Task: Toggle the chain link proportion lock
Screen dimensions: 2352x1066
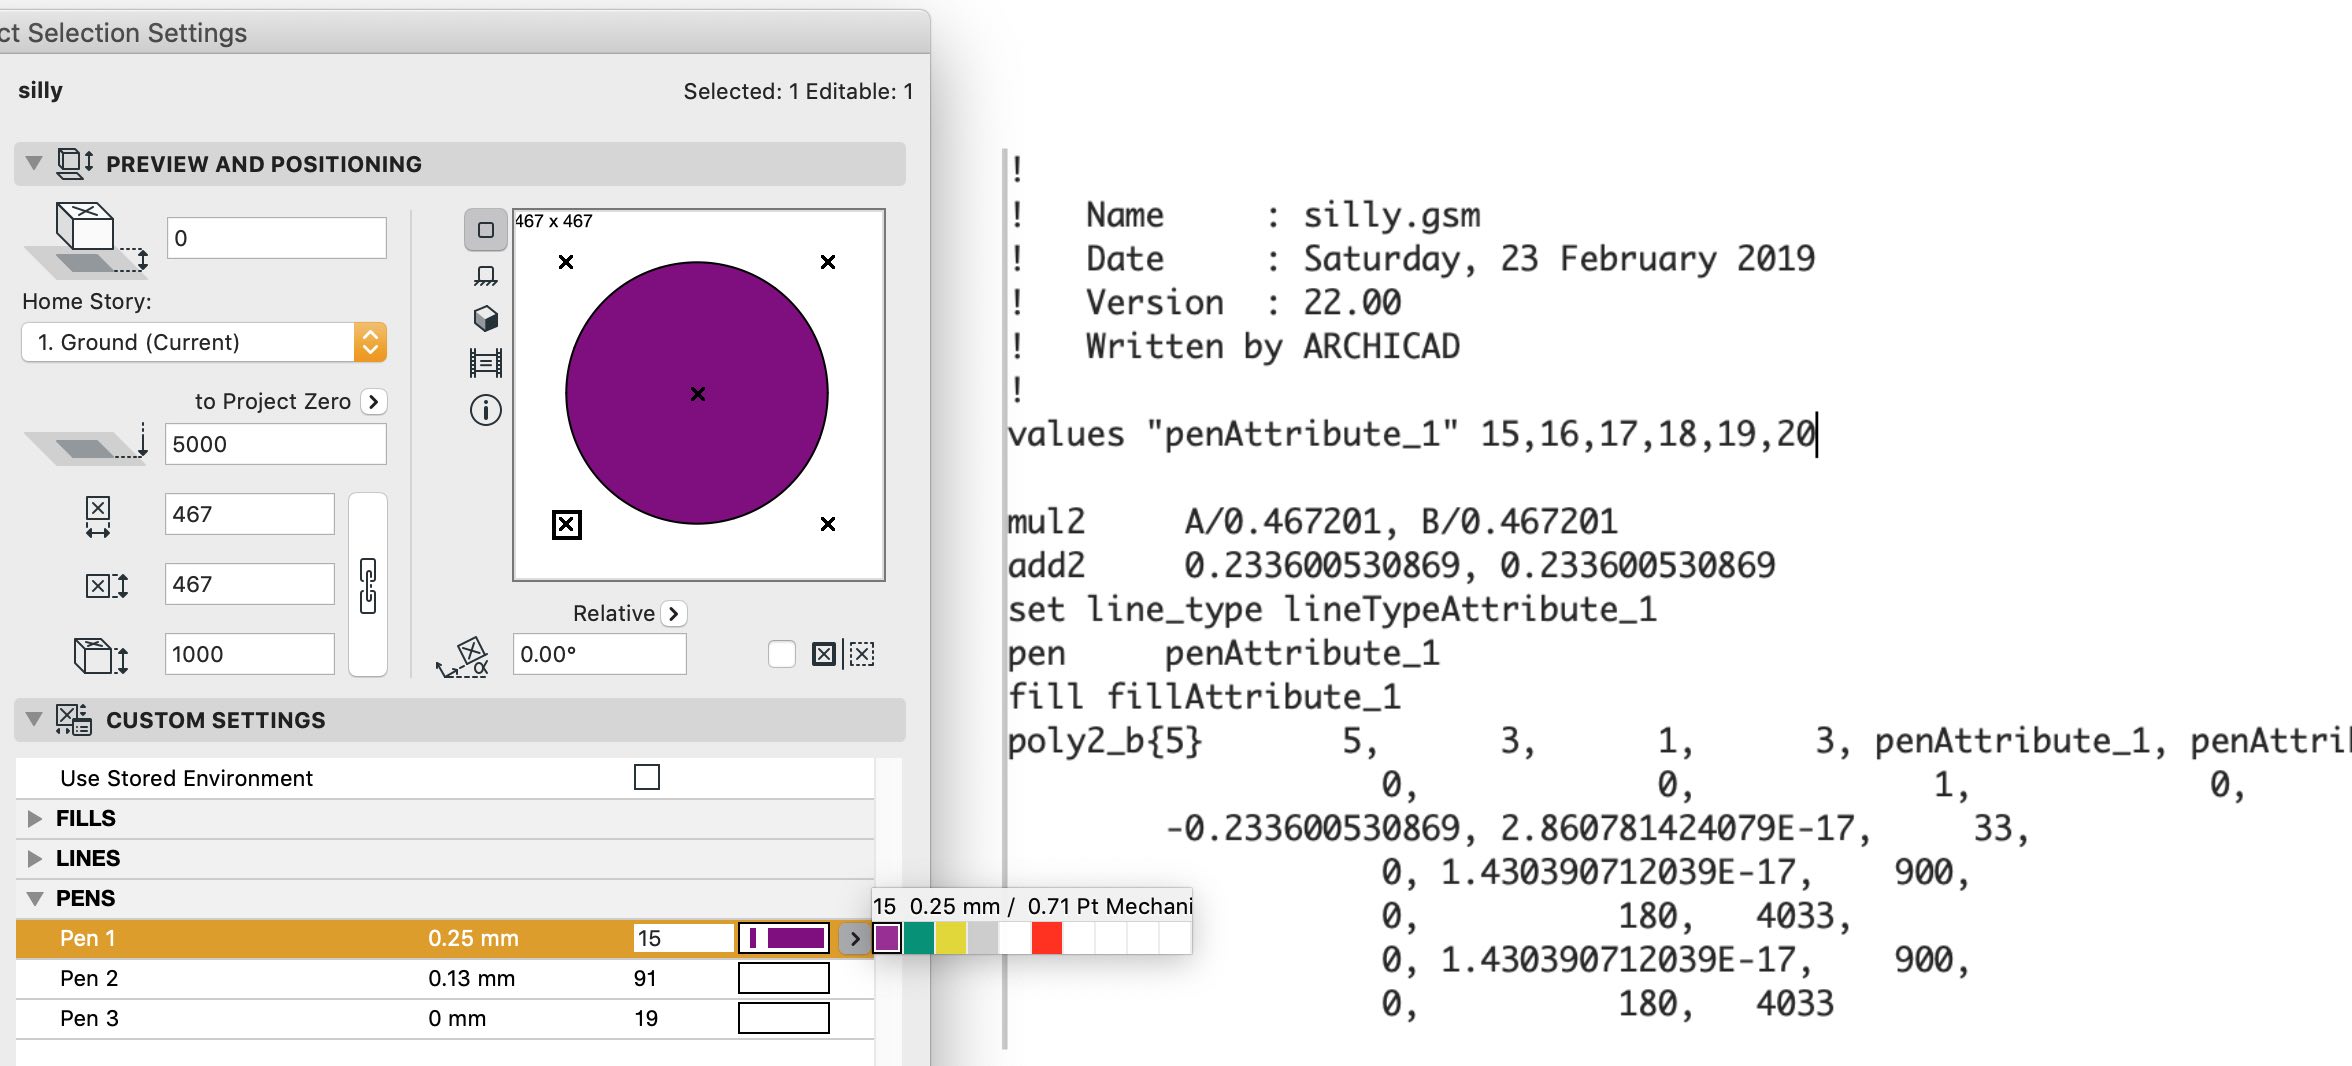Action: click(x=368, y=585)
